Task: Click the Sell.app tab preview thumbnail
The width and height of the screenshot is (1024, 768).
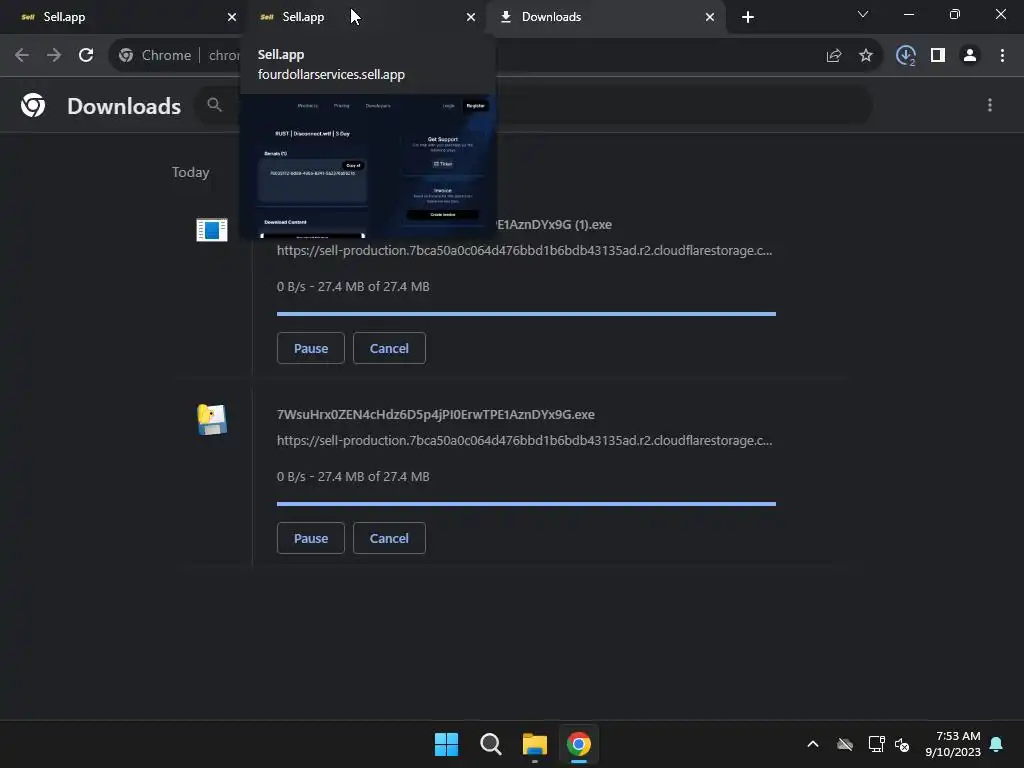Action: 368,166
